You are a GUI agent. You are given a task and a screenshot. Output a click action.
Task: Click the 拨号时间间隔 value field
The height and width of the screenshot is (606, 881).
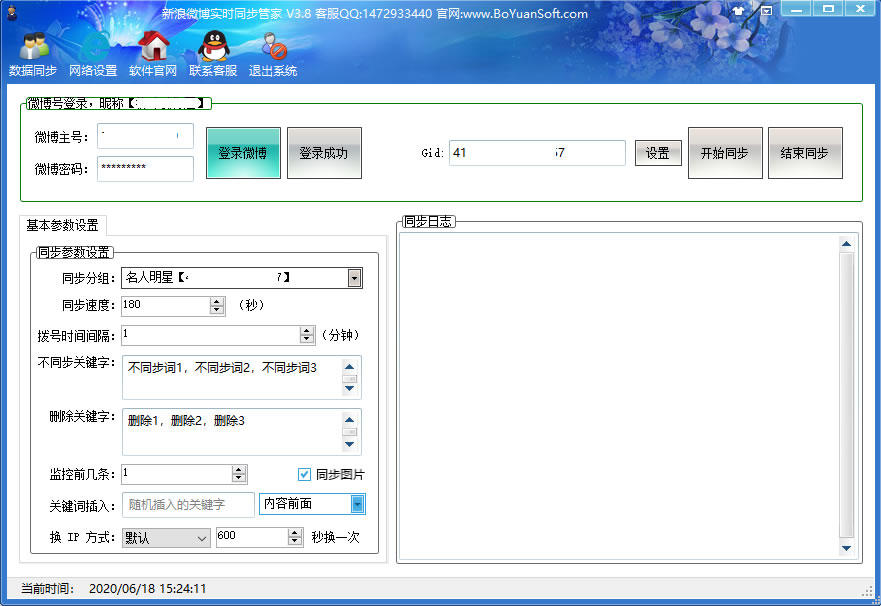[211, 335]
